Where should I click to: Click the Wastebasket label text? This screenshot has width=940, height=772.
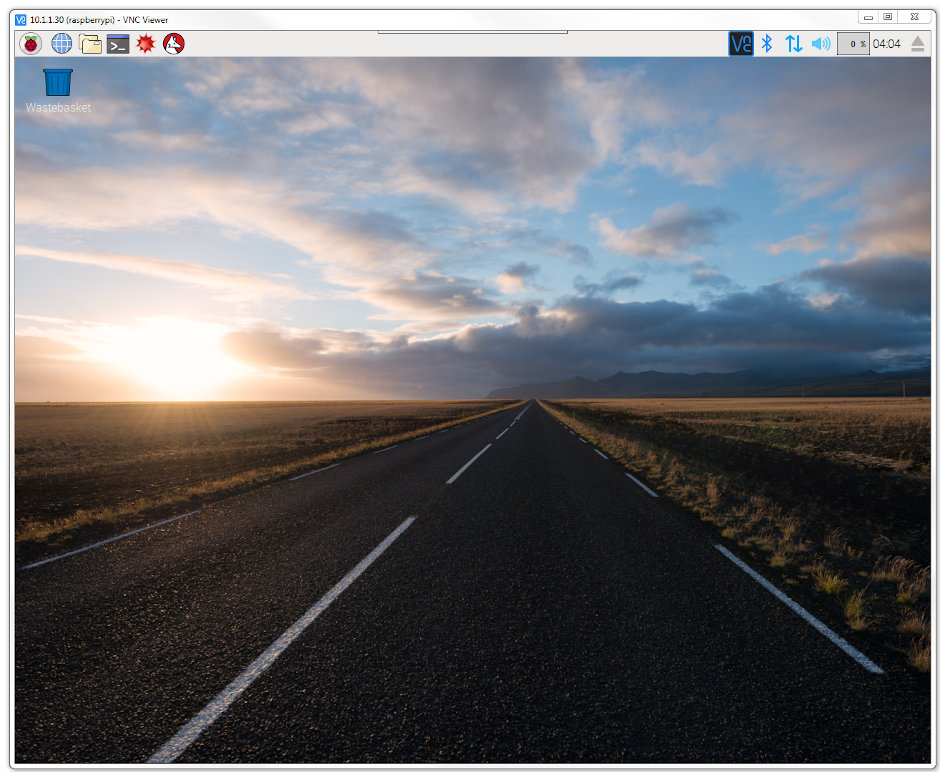click(56, 108)
